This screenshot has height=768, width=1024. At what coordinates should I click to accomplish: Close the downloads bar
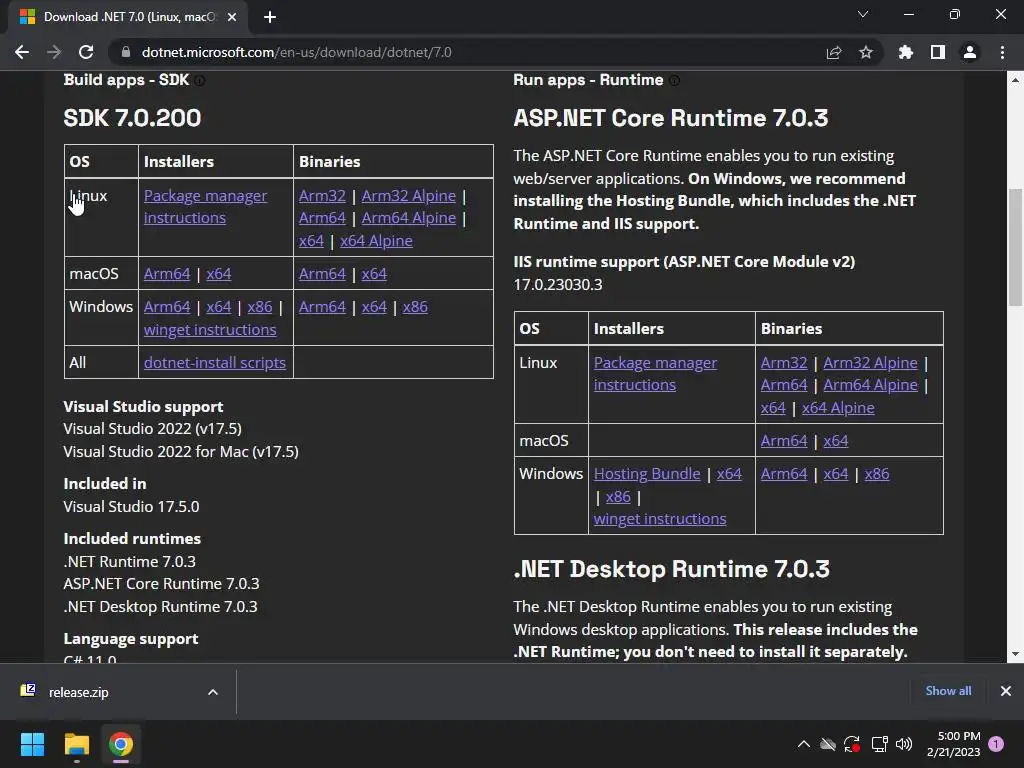[1006, 691]
